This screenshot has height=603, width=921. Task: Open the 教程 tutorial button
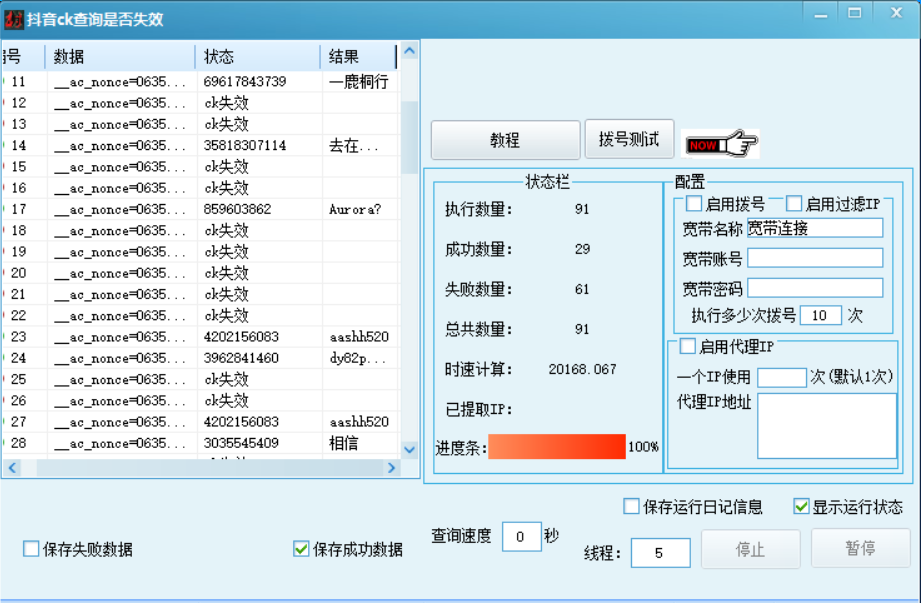point(505,141)
